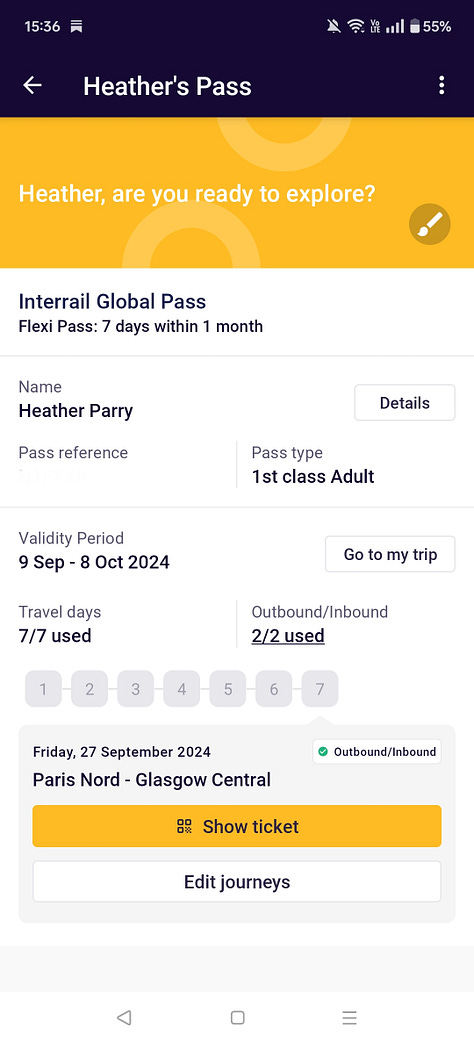Tap the yellow Show ticket button
The width and height of the screenshot is (474, 1043).
coord(237,826)
